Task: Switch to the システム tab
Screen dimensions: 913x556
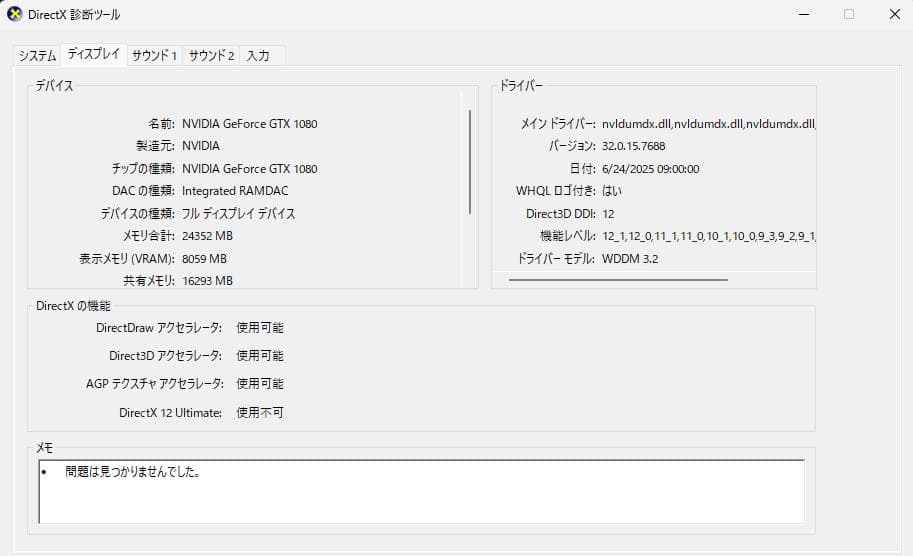Action: click(37, 56)
